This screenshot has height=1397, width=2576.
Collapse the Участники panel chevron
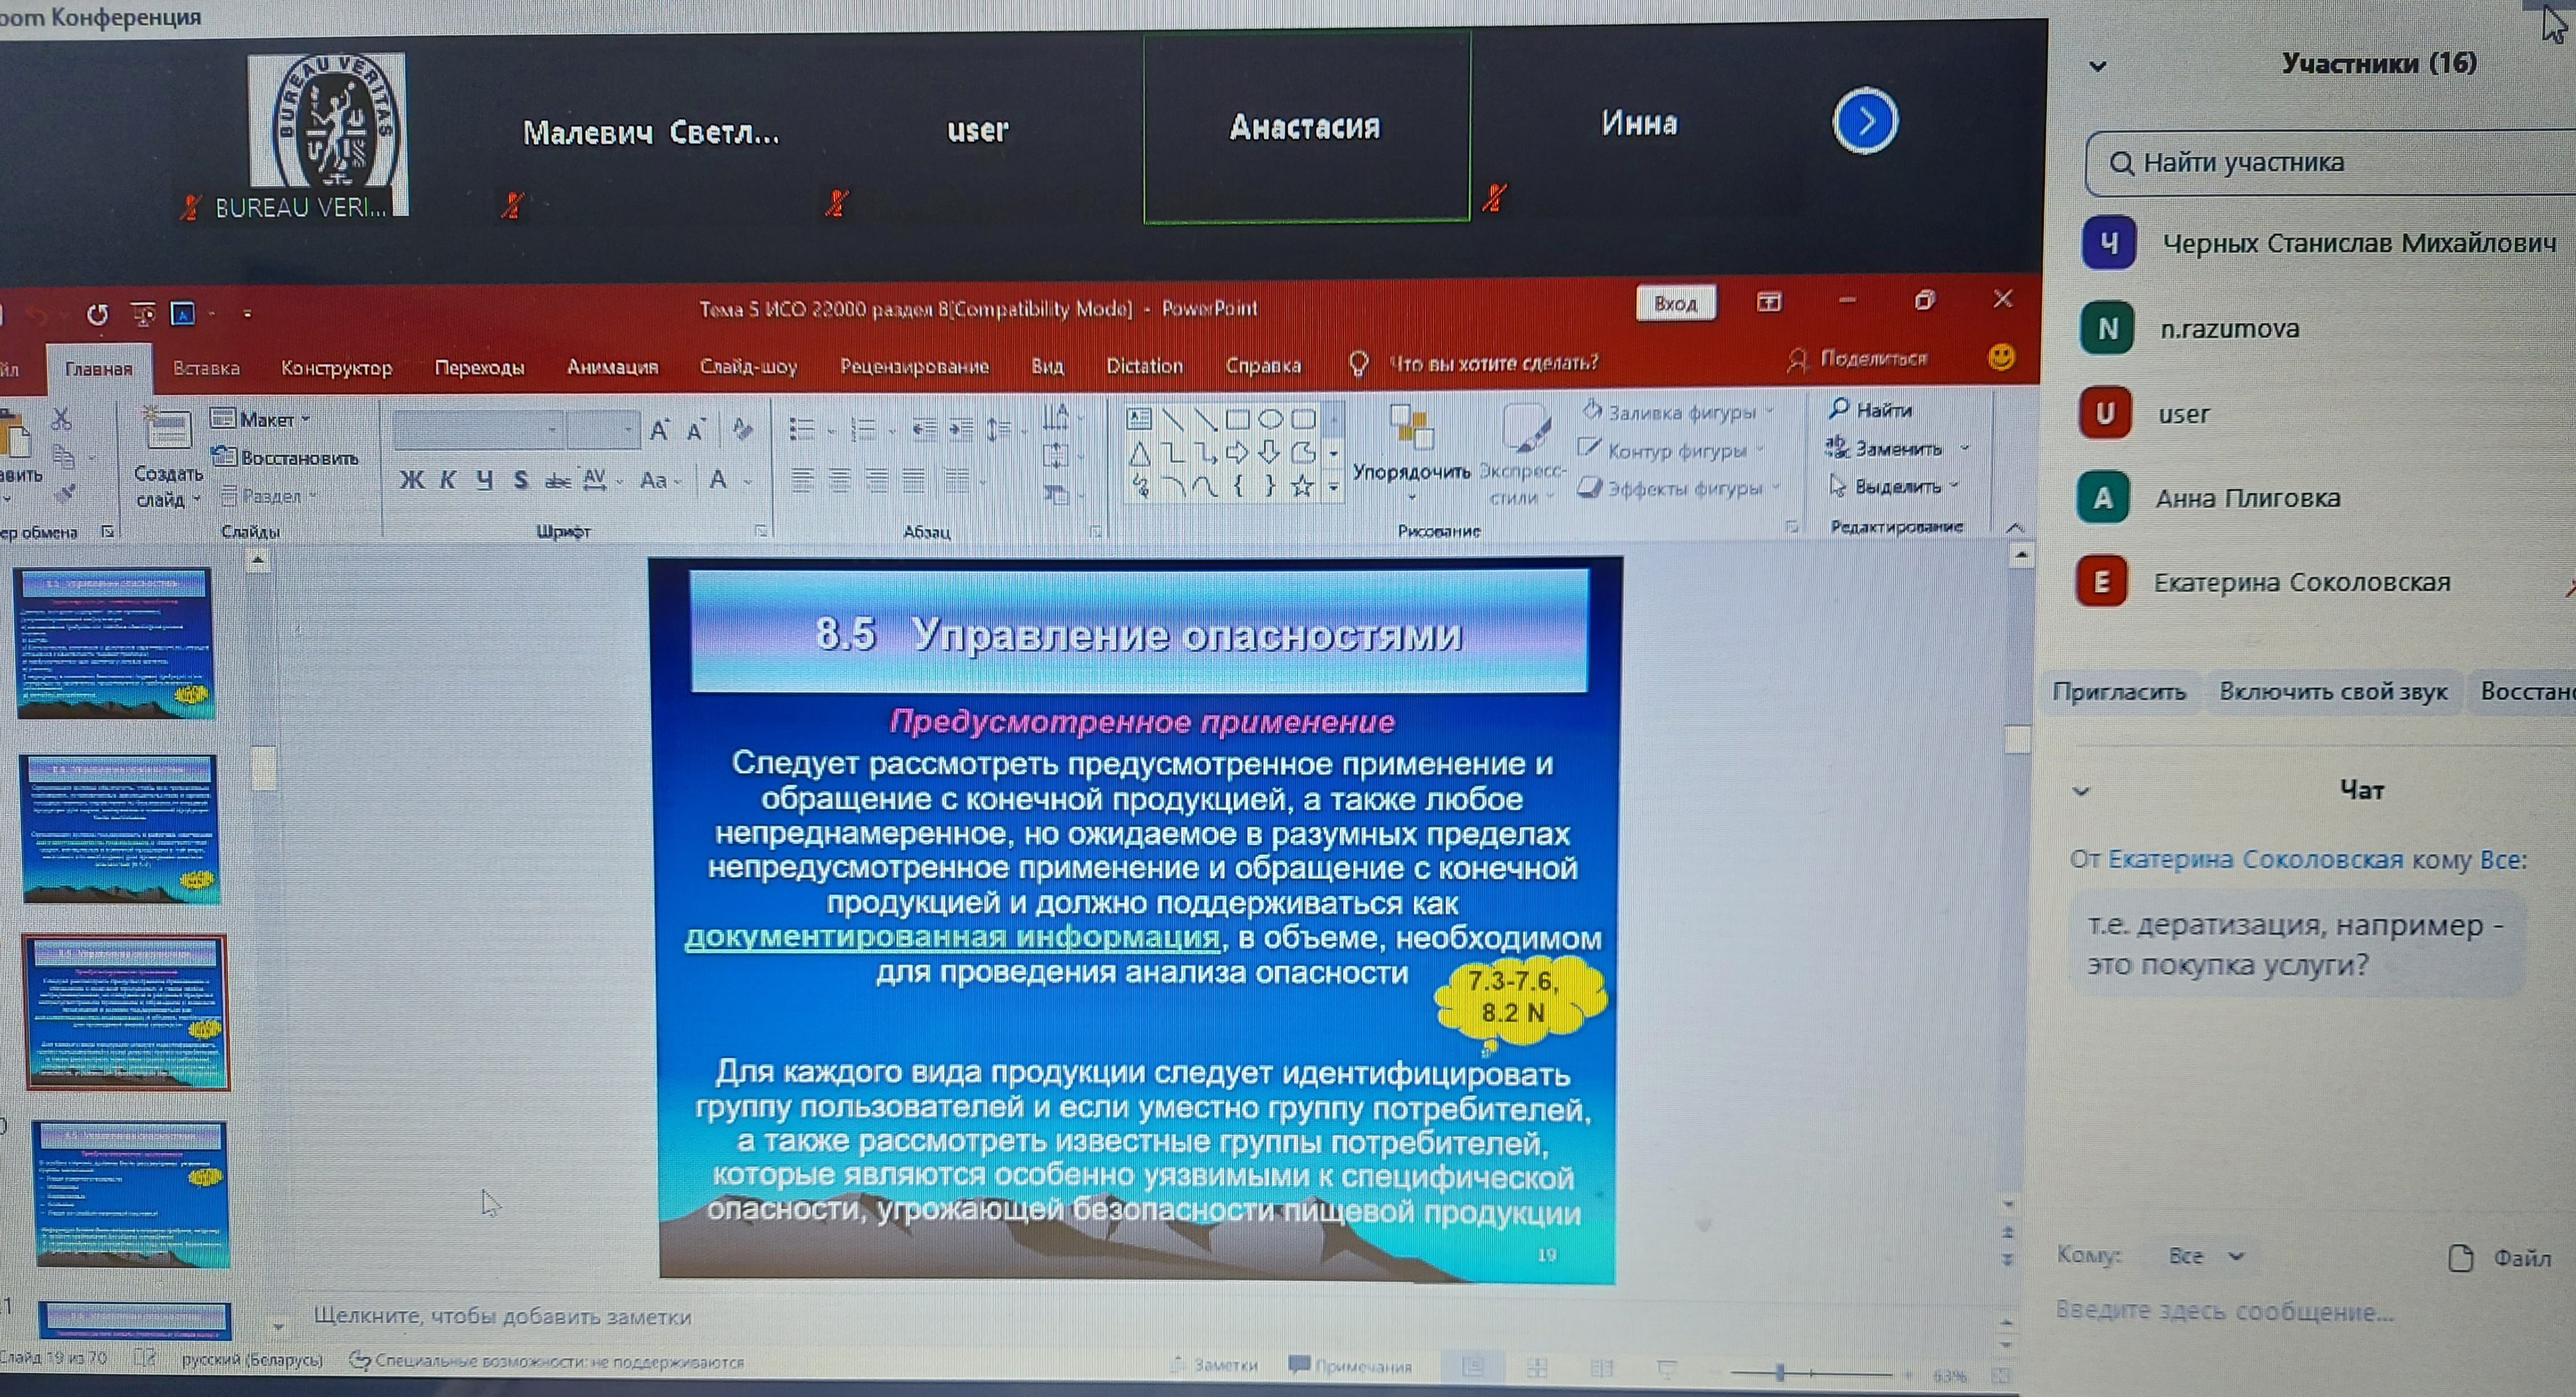click(2098, 67)
